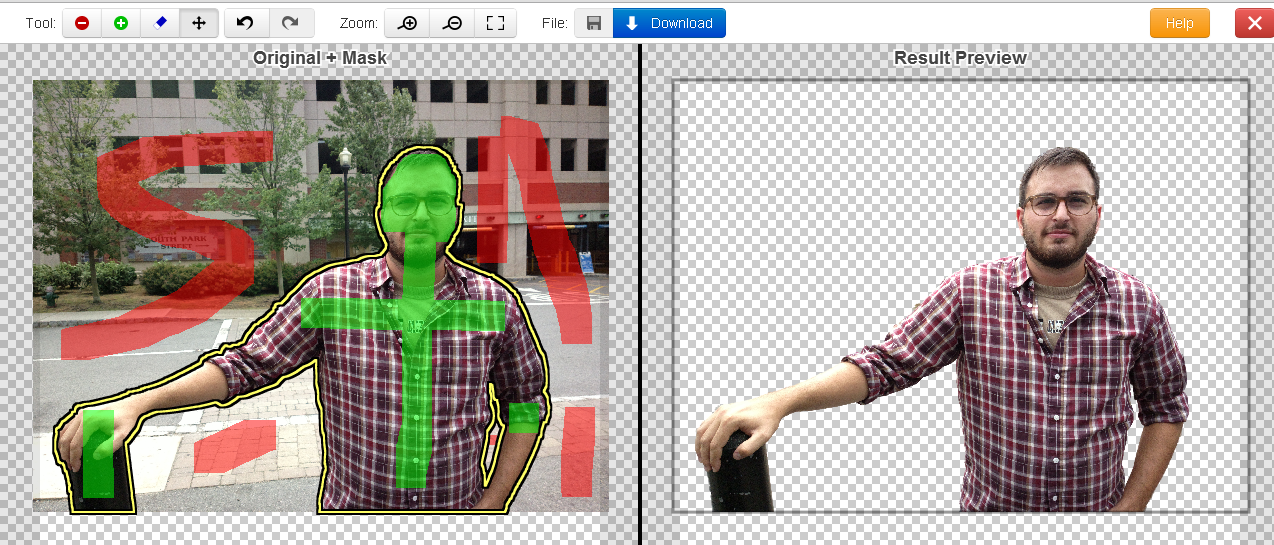Click the red S-shaped background mark
Screen dimensions: 1274x545
point(170,240)
